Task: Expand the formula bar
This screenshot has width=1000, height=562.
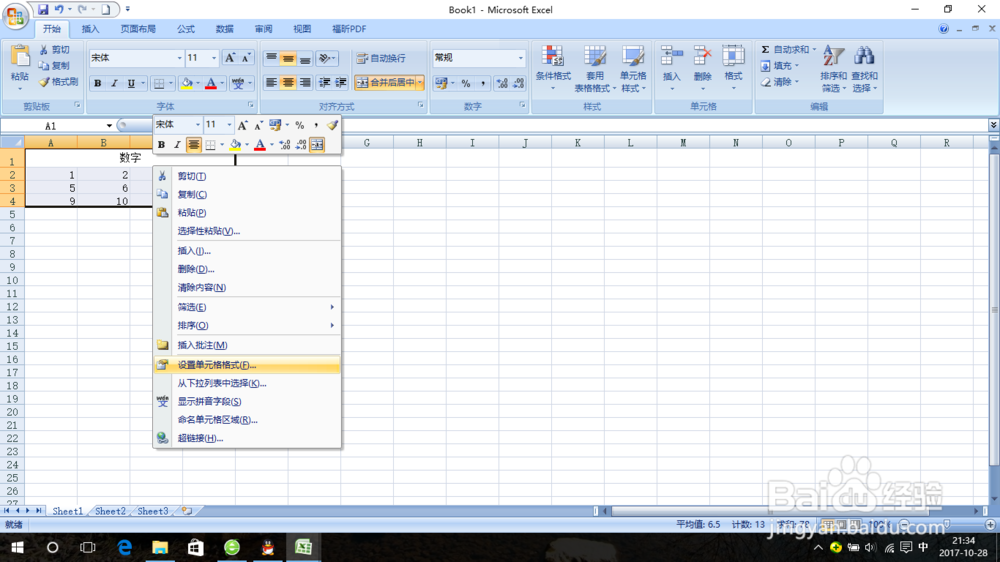Action: [x=993, y=125]
